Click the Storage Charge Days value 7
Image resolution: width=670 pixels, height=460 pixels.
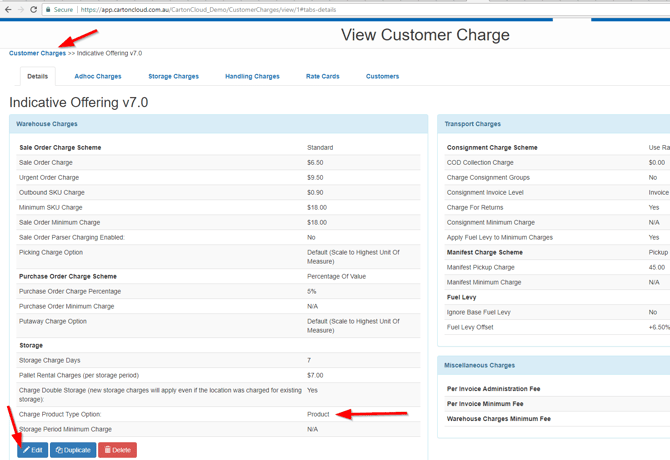coord(309,360)
